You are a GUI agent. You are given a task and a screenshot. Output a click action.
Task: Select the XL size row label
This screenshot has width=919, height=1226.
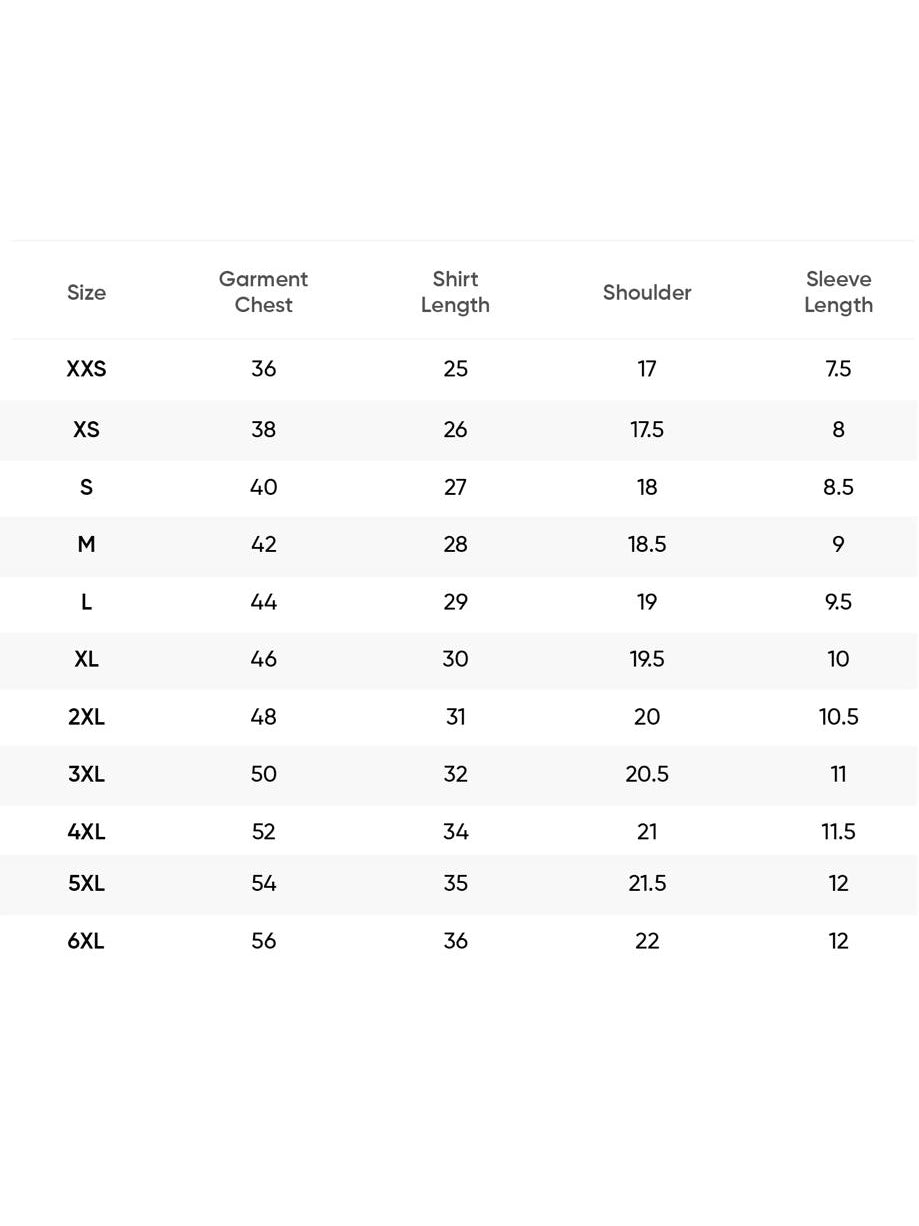[x=86, y=659]
